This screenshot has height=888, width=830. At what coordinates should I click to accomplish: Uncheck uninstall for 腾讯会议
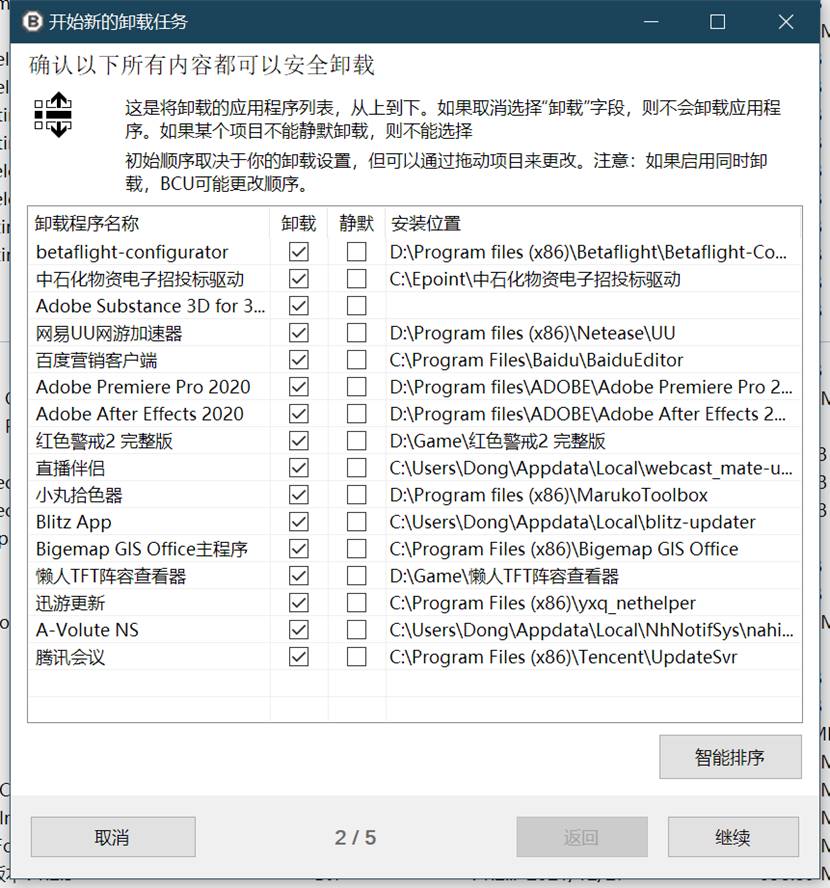coord(299,657)
